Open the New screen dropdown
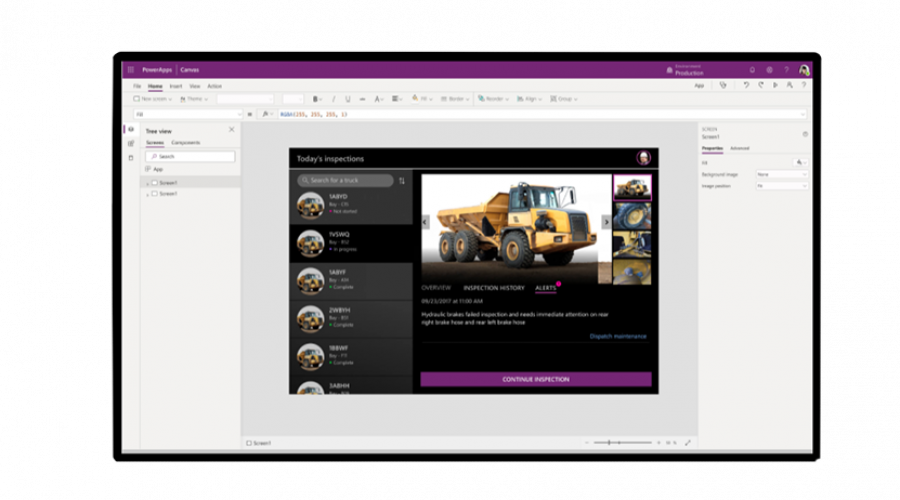The width and height of the screenshot is (900, 500). point(153,99)
